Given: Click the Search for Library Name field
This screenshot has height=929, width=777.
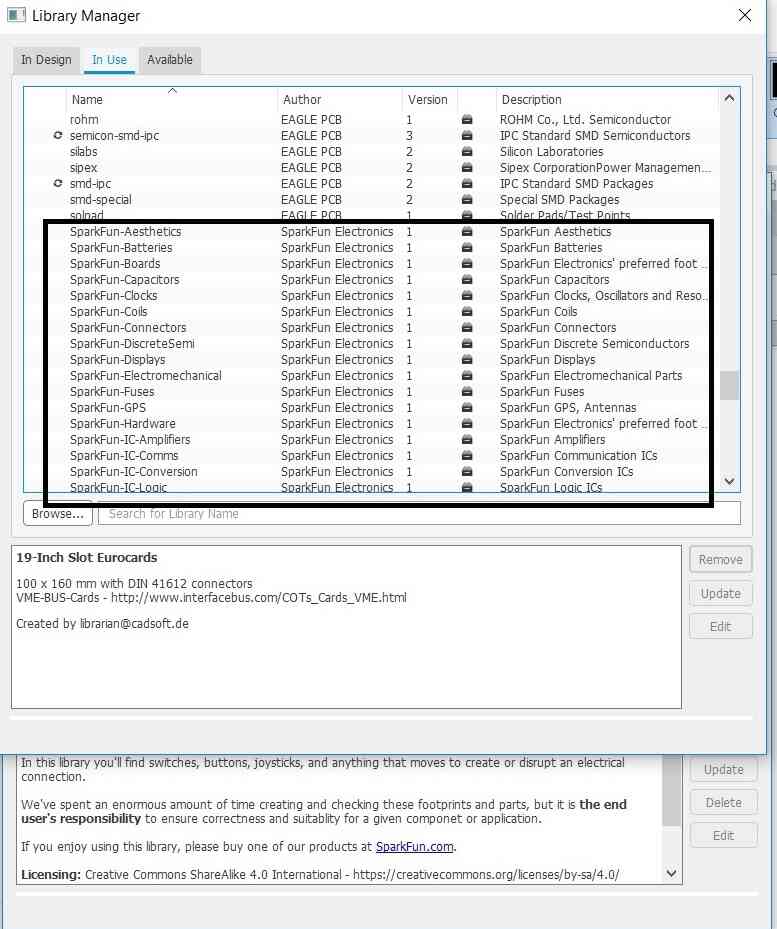Looking at the screenshot, I should pos(419,514).
